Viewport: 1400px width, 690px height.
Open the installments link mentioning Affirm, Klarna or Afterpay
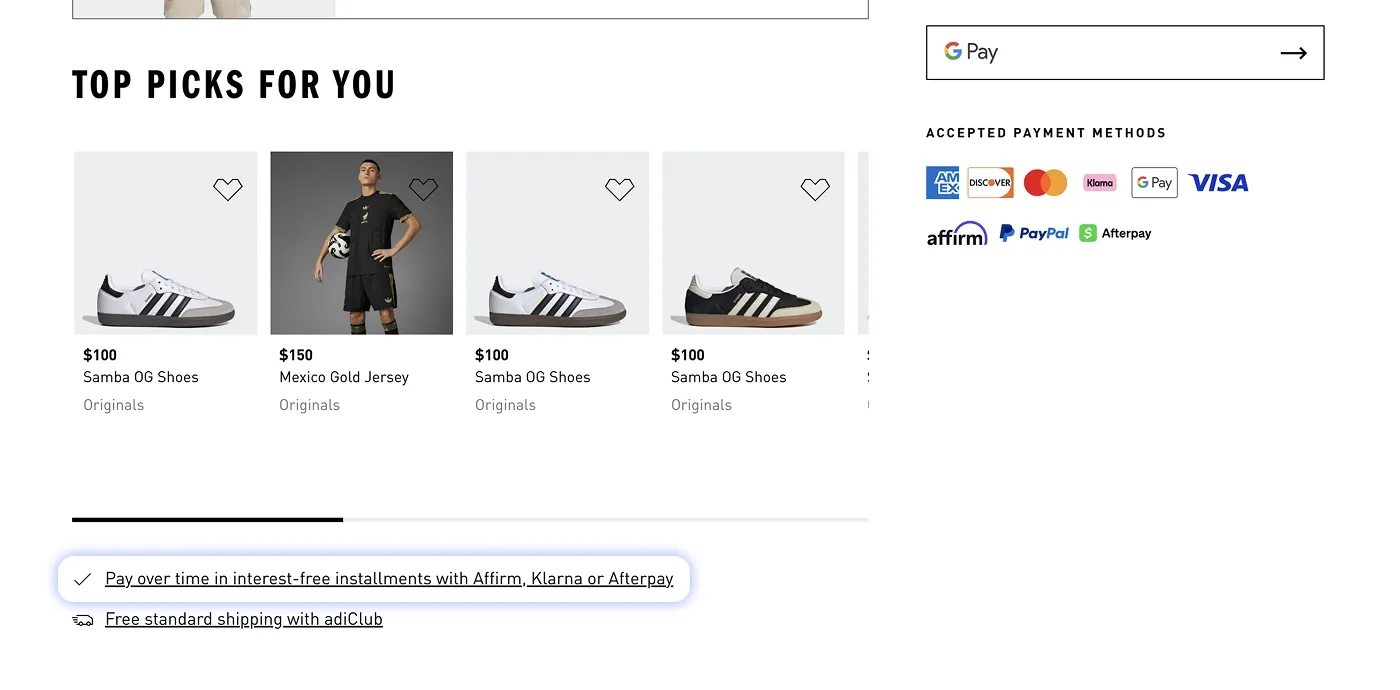[390, 578]
